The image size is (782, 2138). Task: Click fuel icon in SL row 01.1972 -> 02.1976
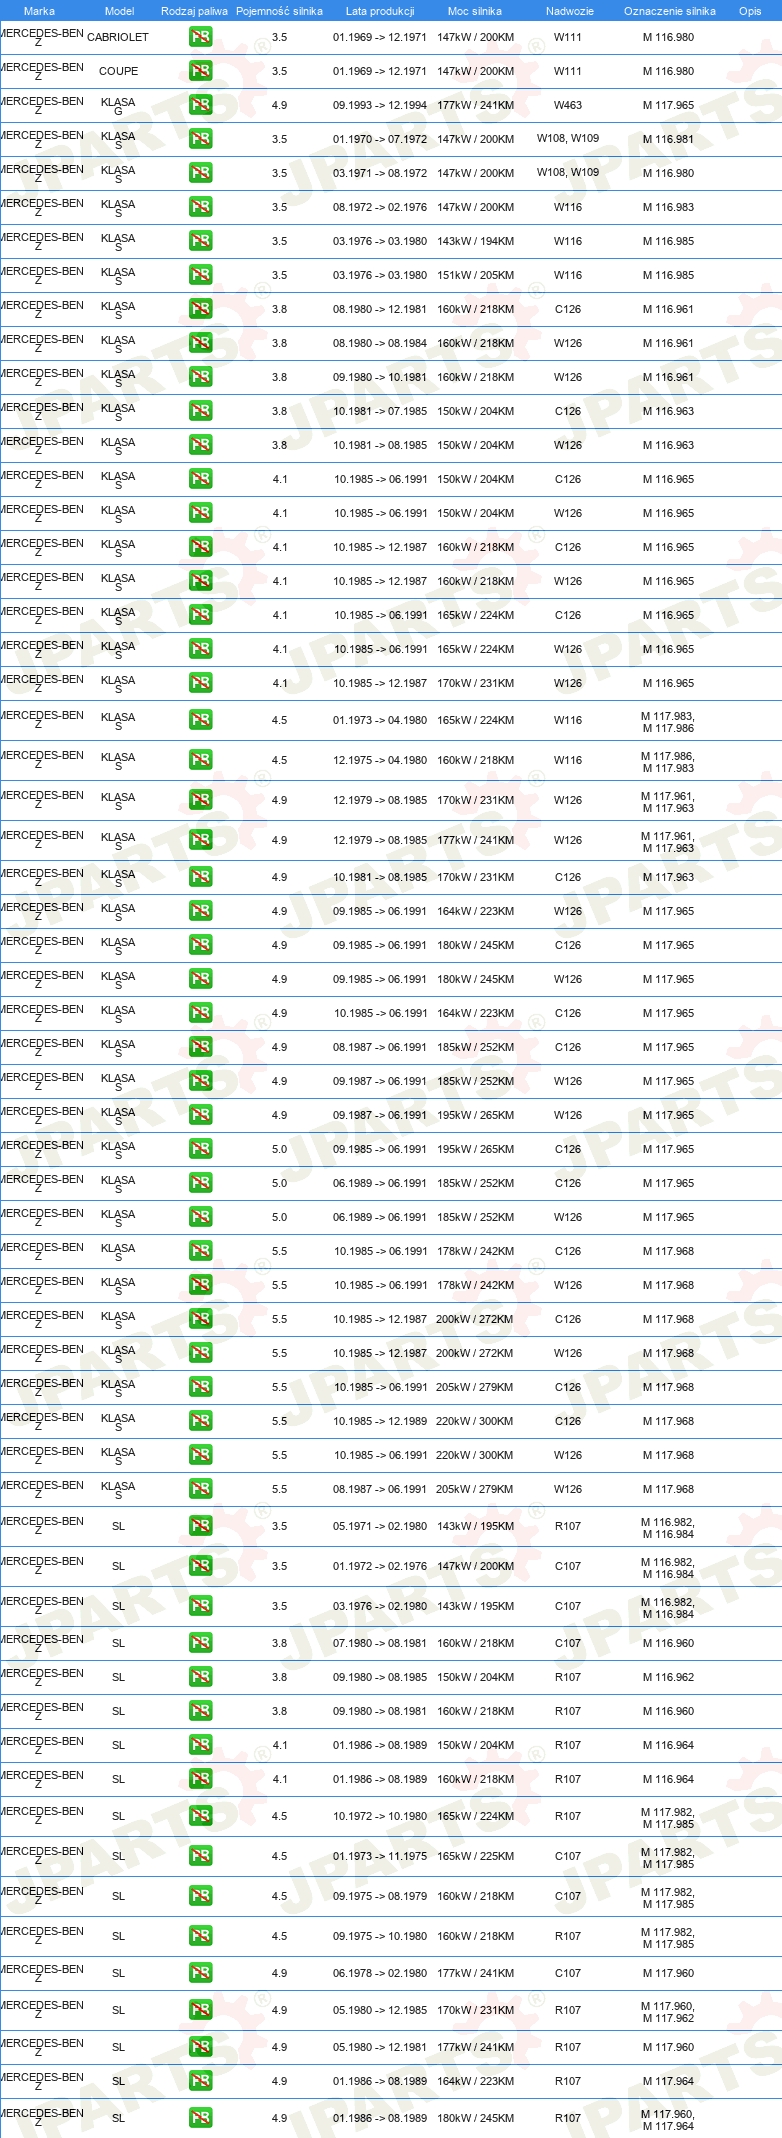pyautogui.click(x=201, y=1566)
